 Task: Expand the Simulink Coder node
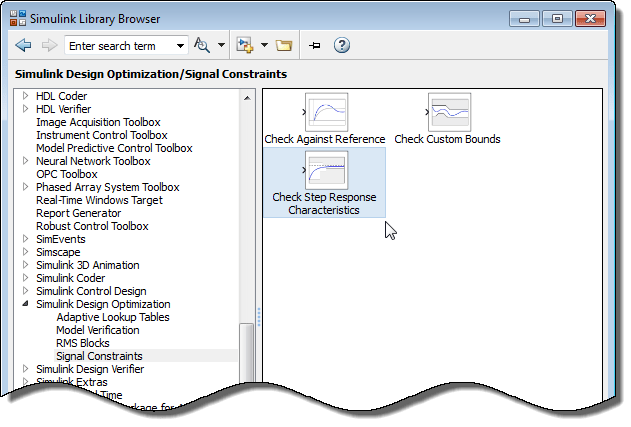click(x=25, y=278)
